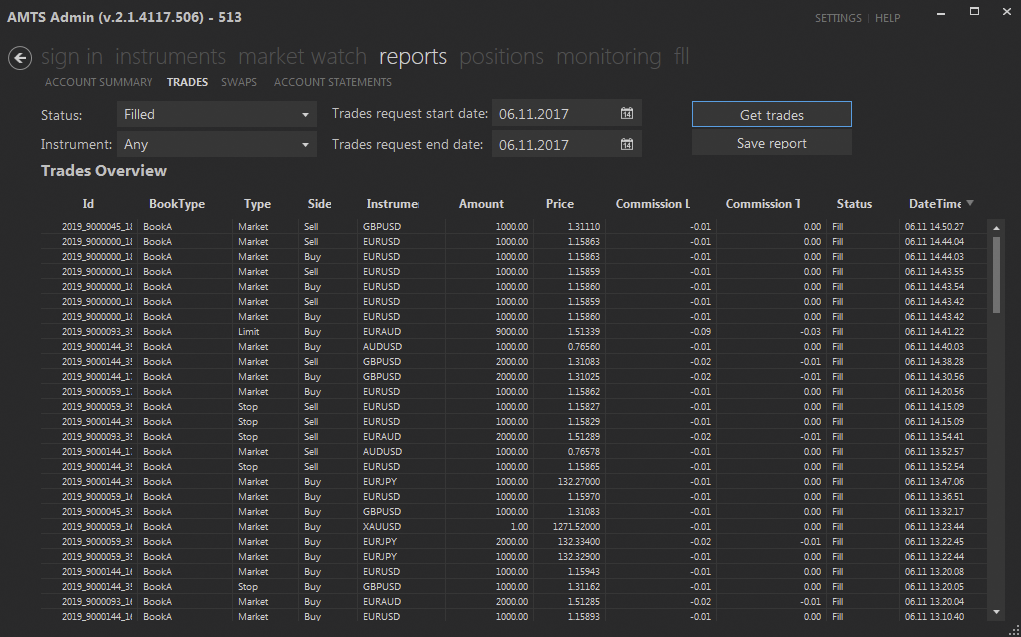1021x637 pixels.
Task: Go to market watch section
Action: [x=302, y=57]
